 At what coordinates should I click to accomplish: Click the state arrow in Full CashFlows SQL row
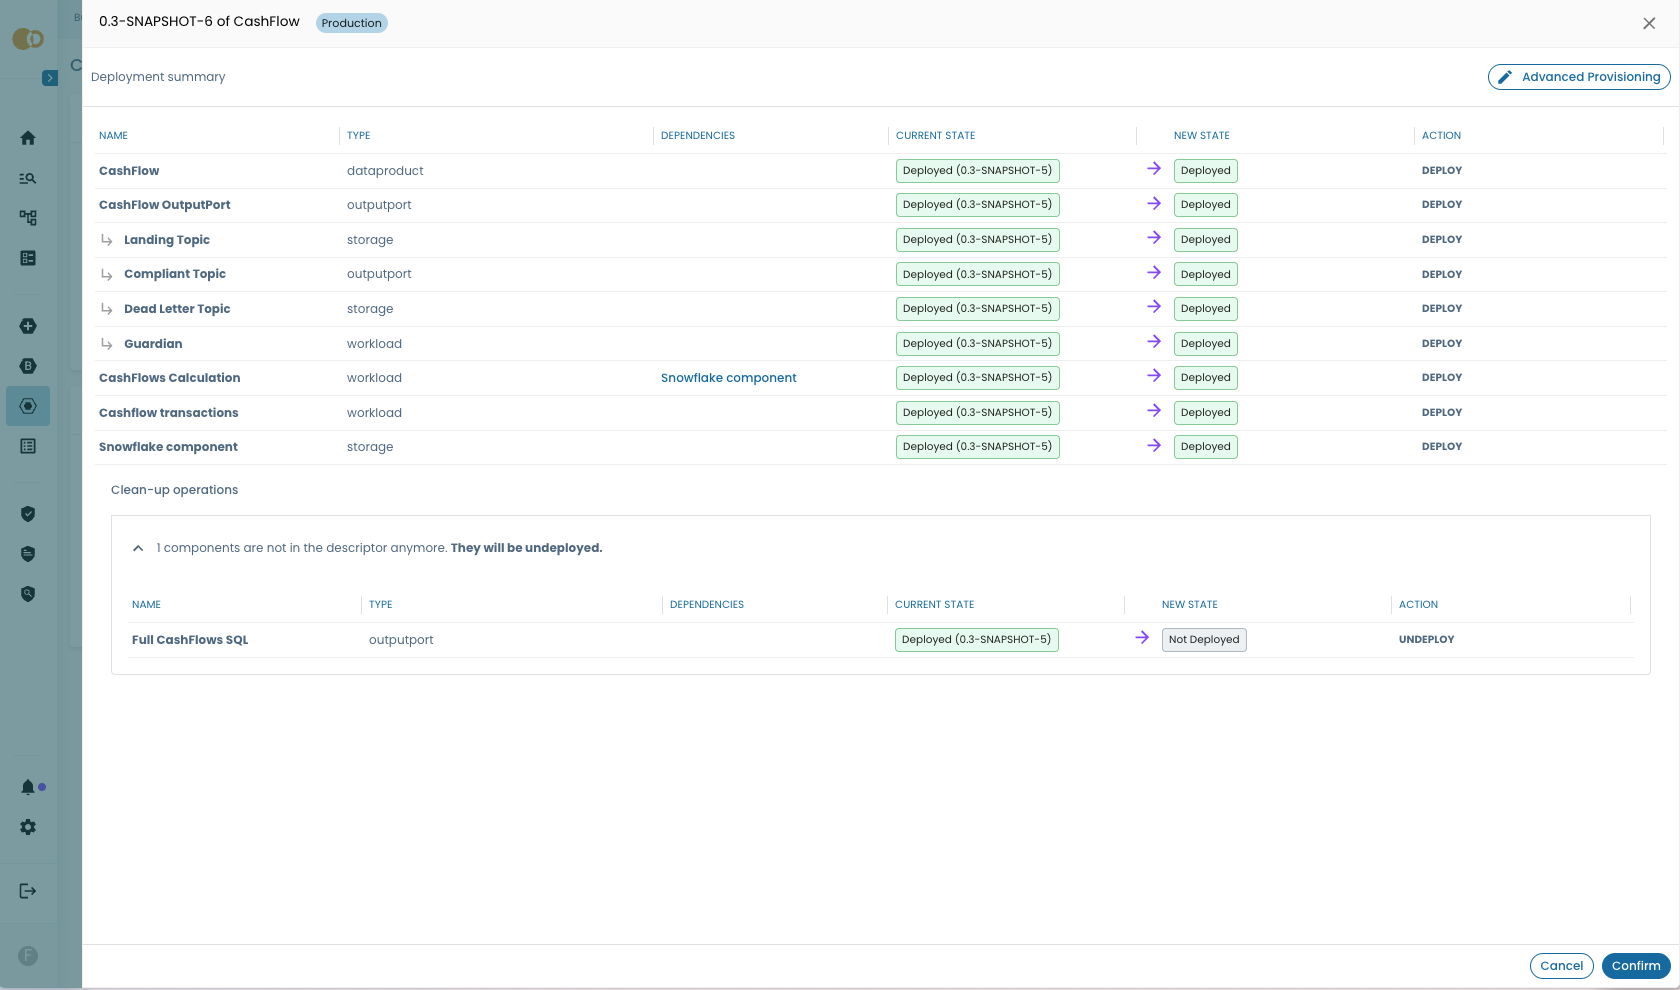[1142, 638]
